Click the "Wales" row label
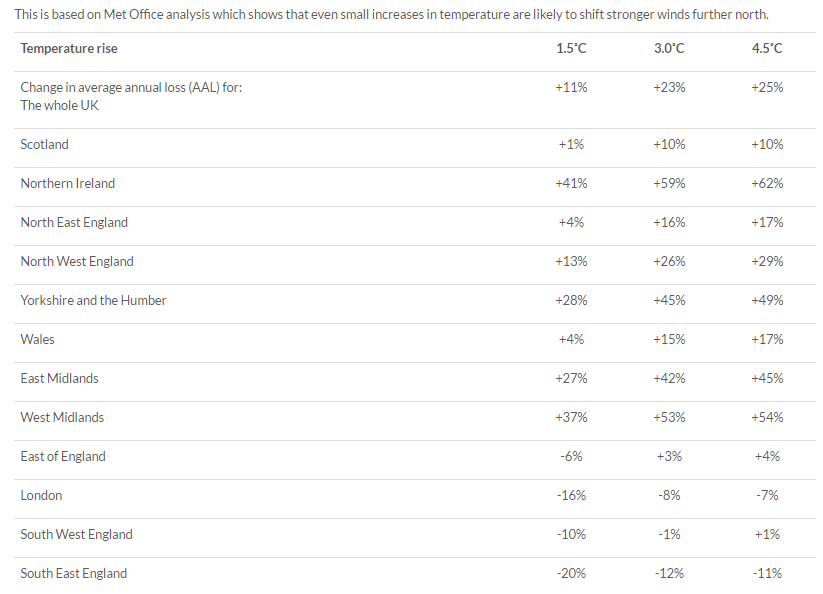 click(38, 339)
